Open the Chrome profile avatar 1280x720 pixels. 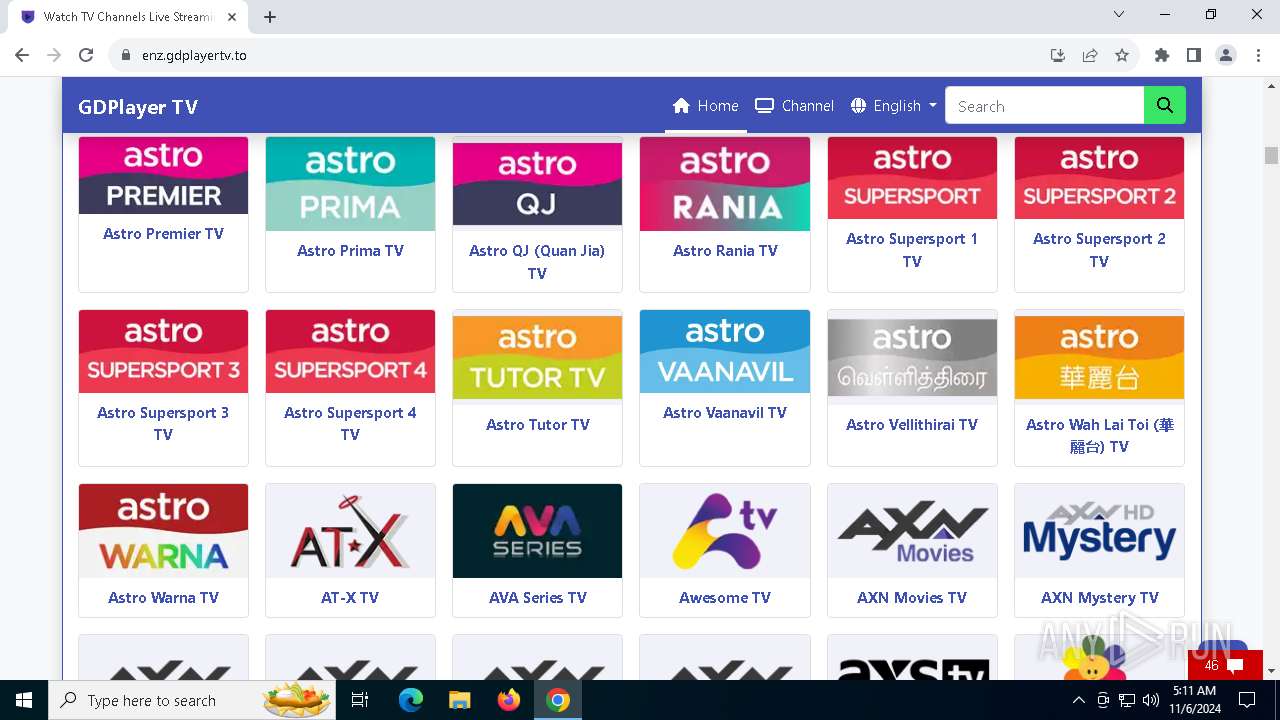pos(1226,55)
